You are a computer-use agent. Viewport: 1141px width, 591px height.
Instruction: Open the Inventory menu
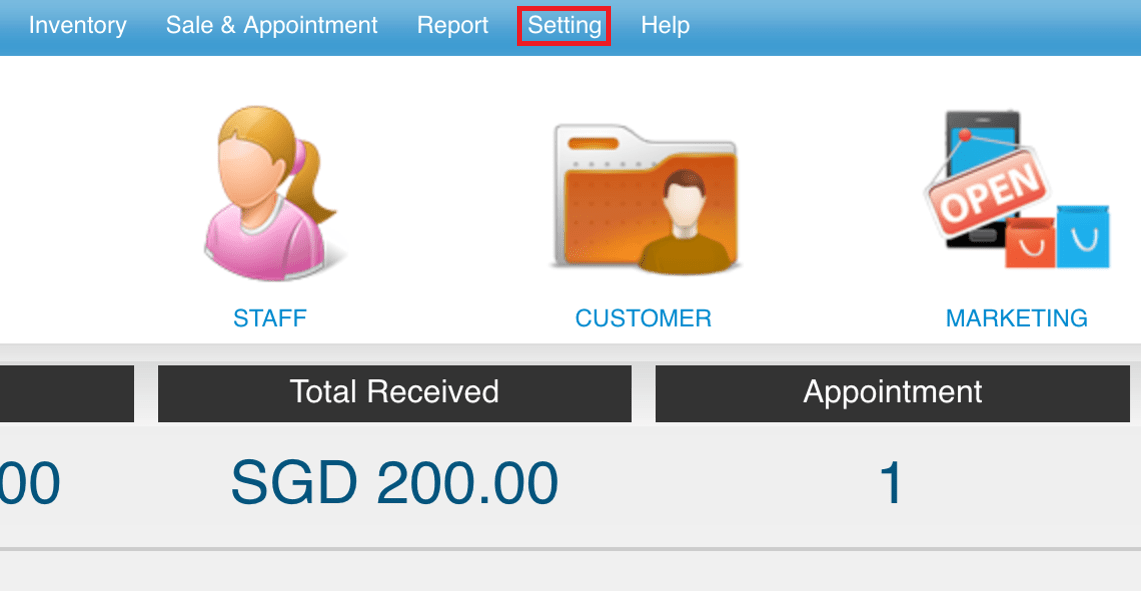click(x=77, y=25)
